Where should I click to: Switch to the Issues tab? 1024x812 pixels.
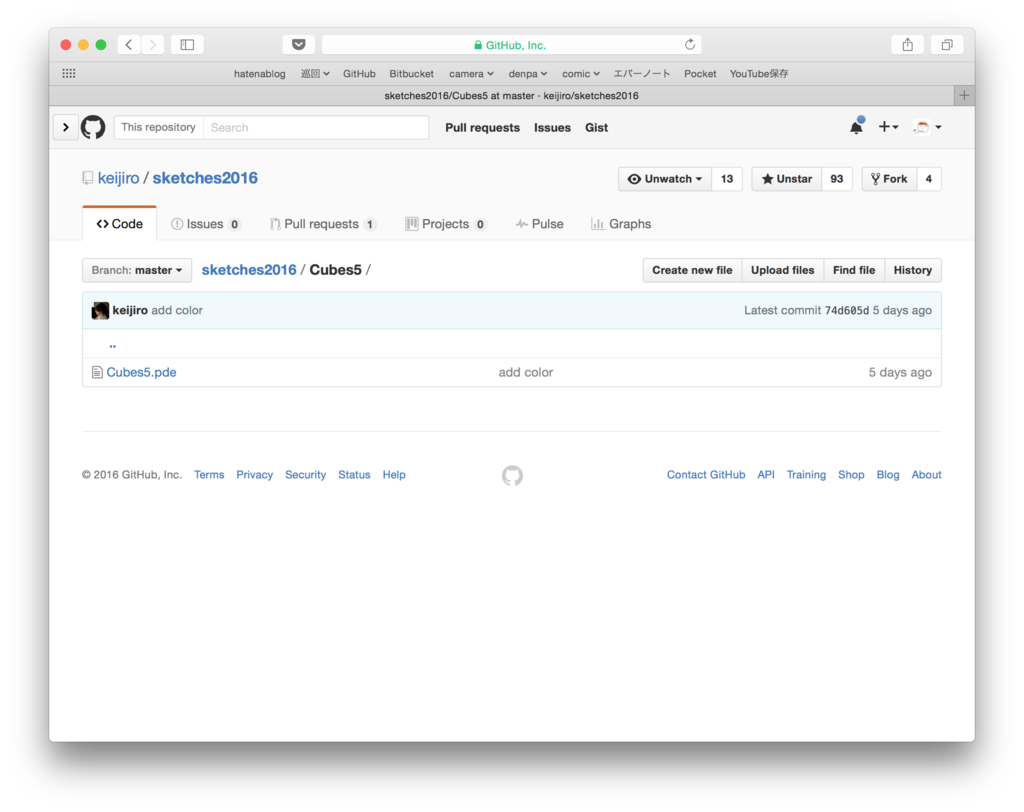(x=205, y=223)
